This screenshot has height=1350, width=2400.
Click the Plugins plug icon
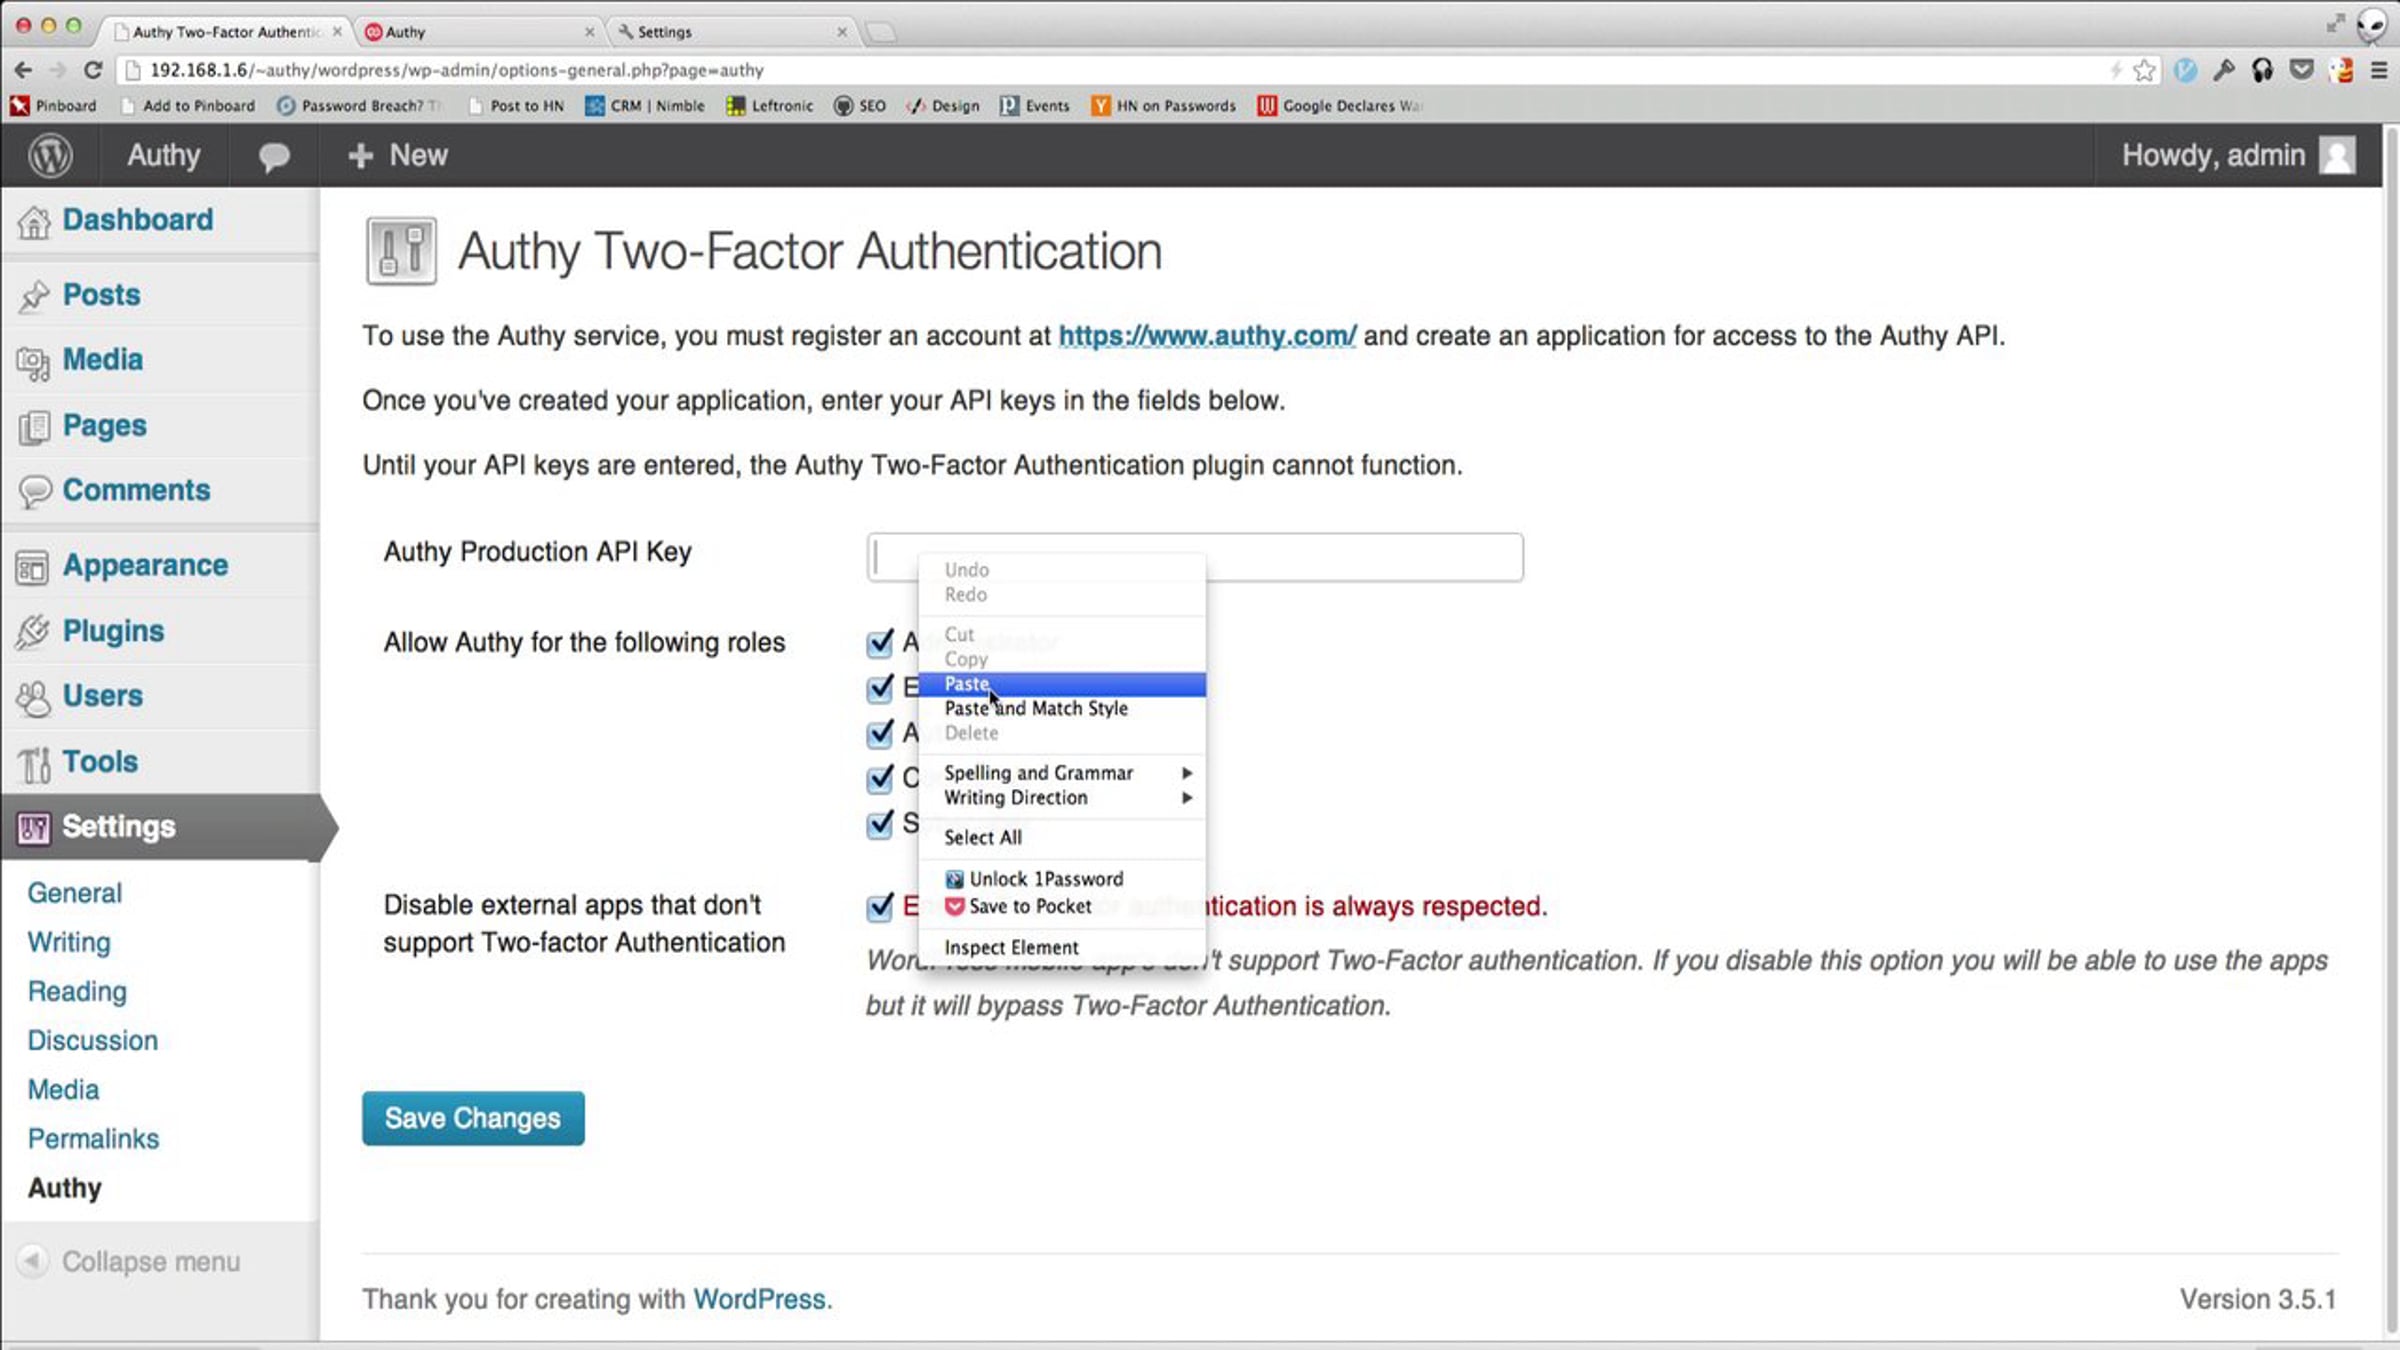tap(32, 632)
